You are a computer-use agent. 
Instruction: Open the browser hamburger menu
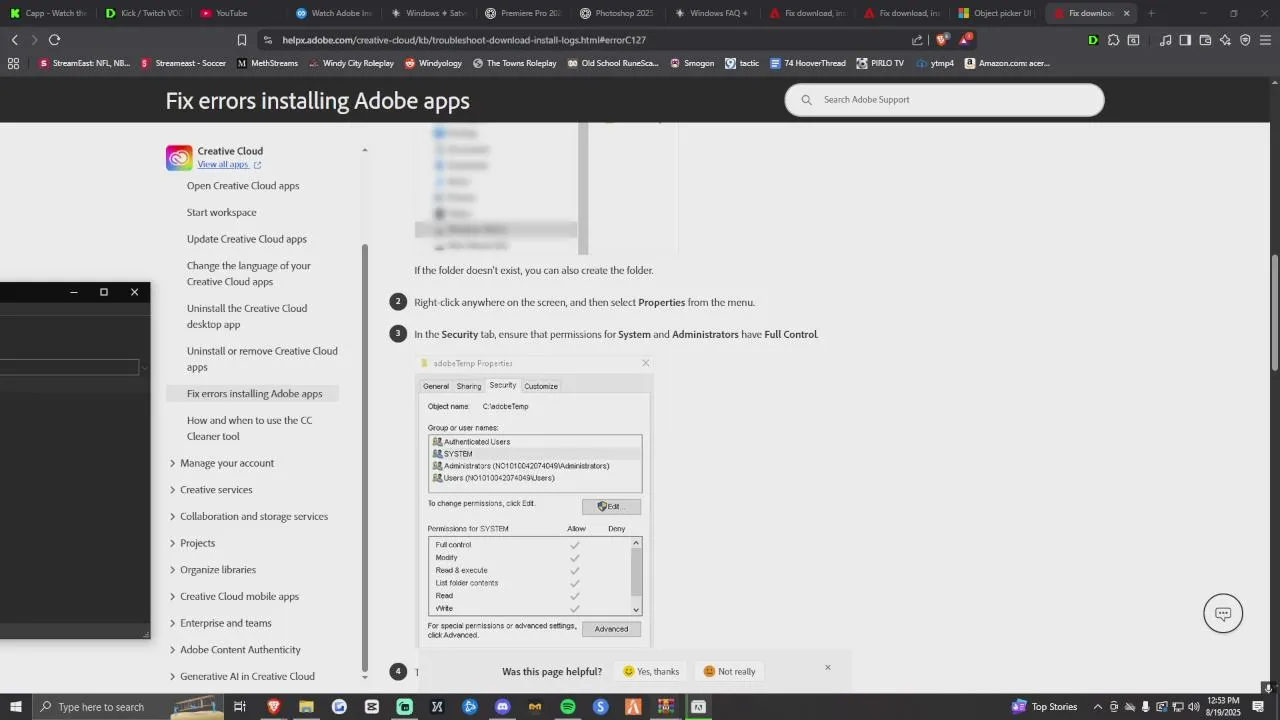(x=1266, y=40)
